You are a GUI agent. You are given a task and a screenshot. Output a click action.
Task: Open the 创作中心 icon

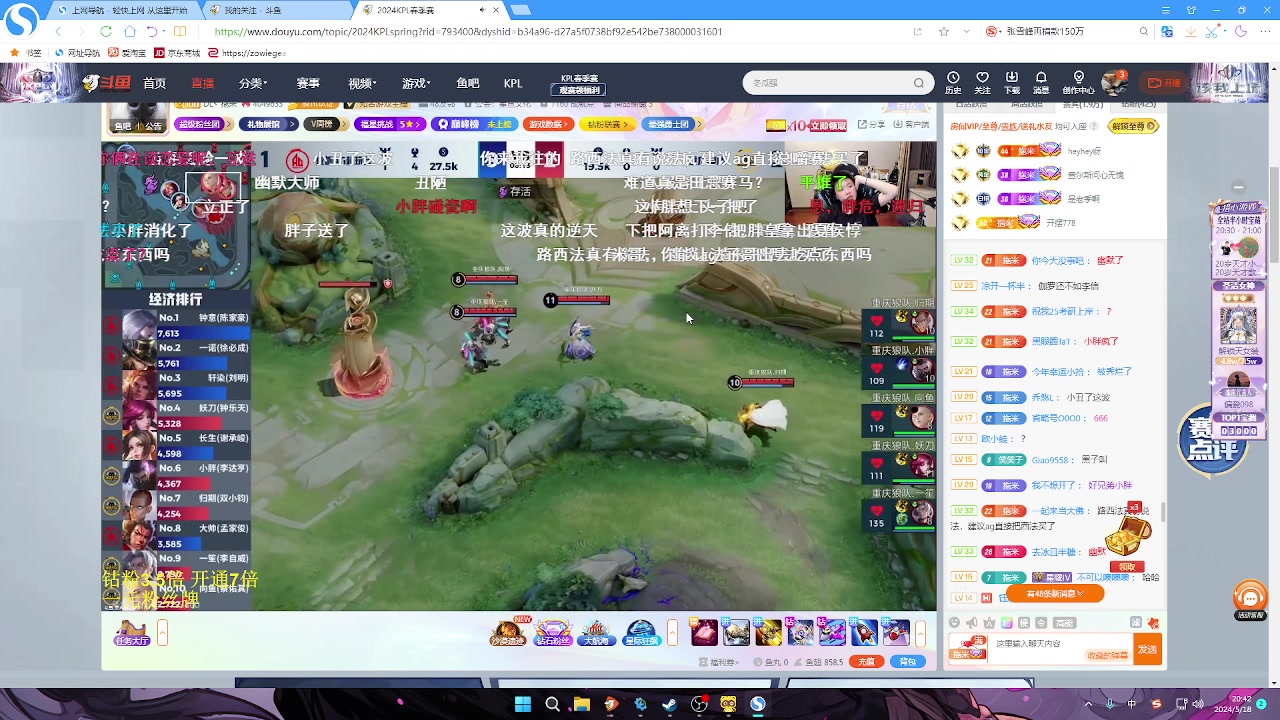[1078, 82]
